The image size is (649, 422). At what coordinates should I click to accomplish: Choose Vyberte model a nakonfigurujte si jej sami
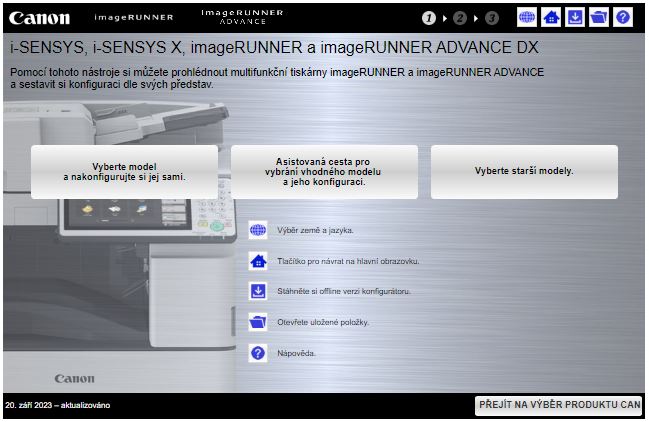(x=125, y=172)
